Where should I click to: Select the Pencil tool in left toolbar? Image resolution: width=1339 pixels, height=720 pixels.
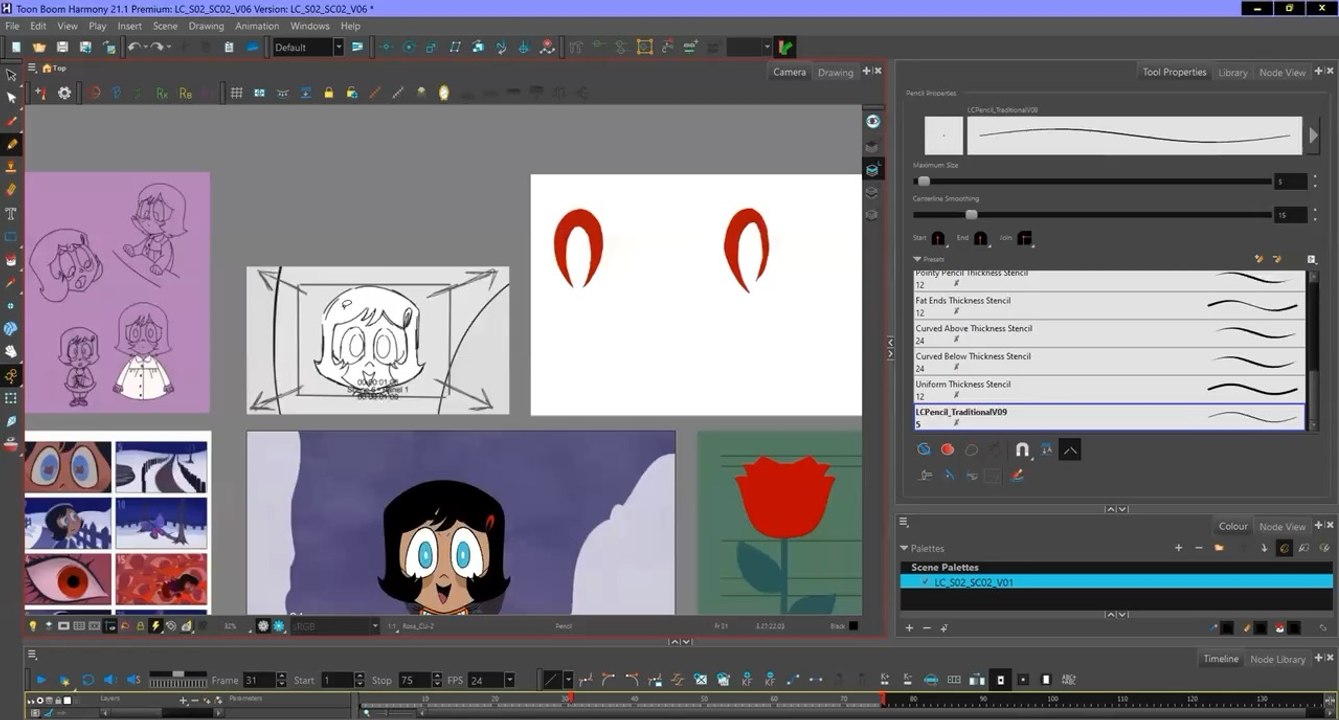point(12,144)
